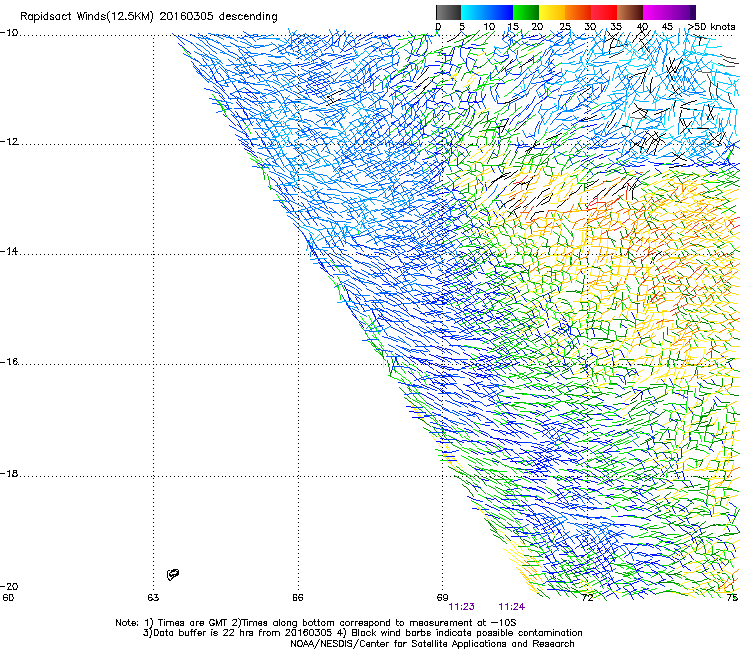Click the yellow 20-25 knots legend swatch
This screenshot has width=740, height=650.
pyautogui.click(x=552, y=12)
